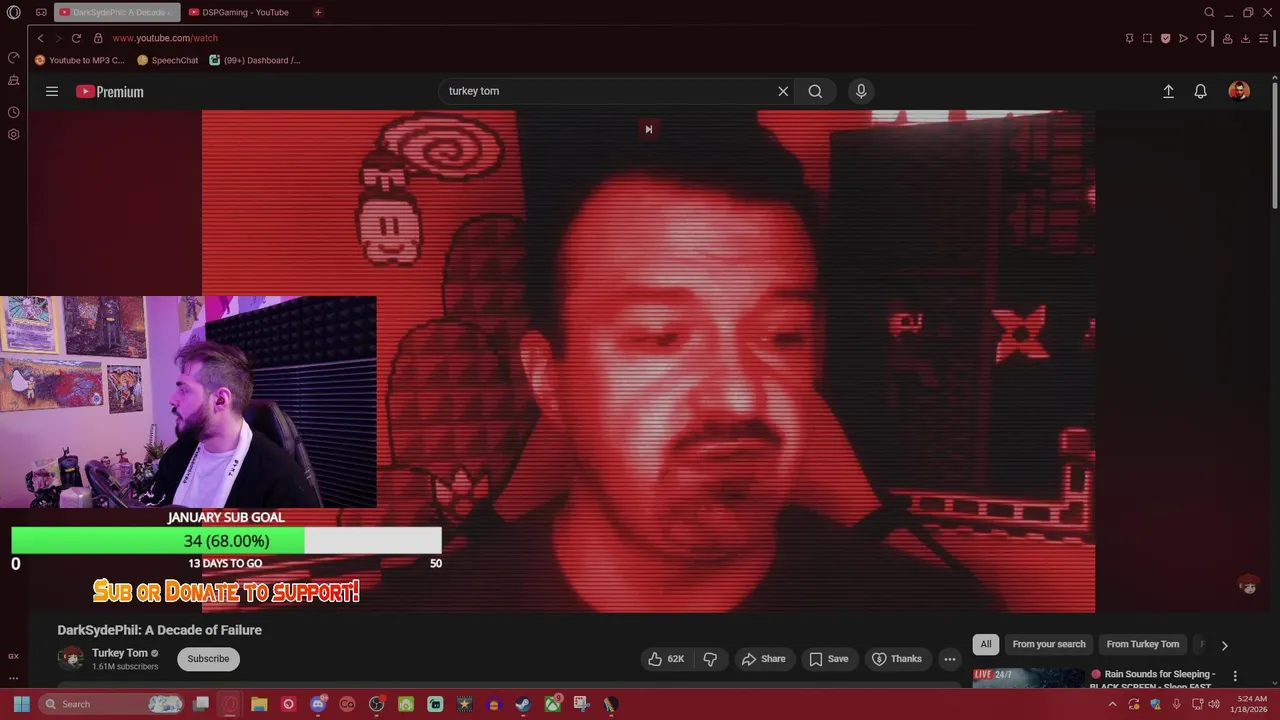The height and width of the screenshot is (720, 1280).
Task: Save the video to a playlist
Action: click(x=829, y=659)
